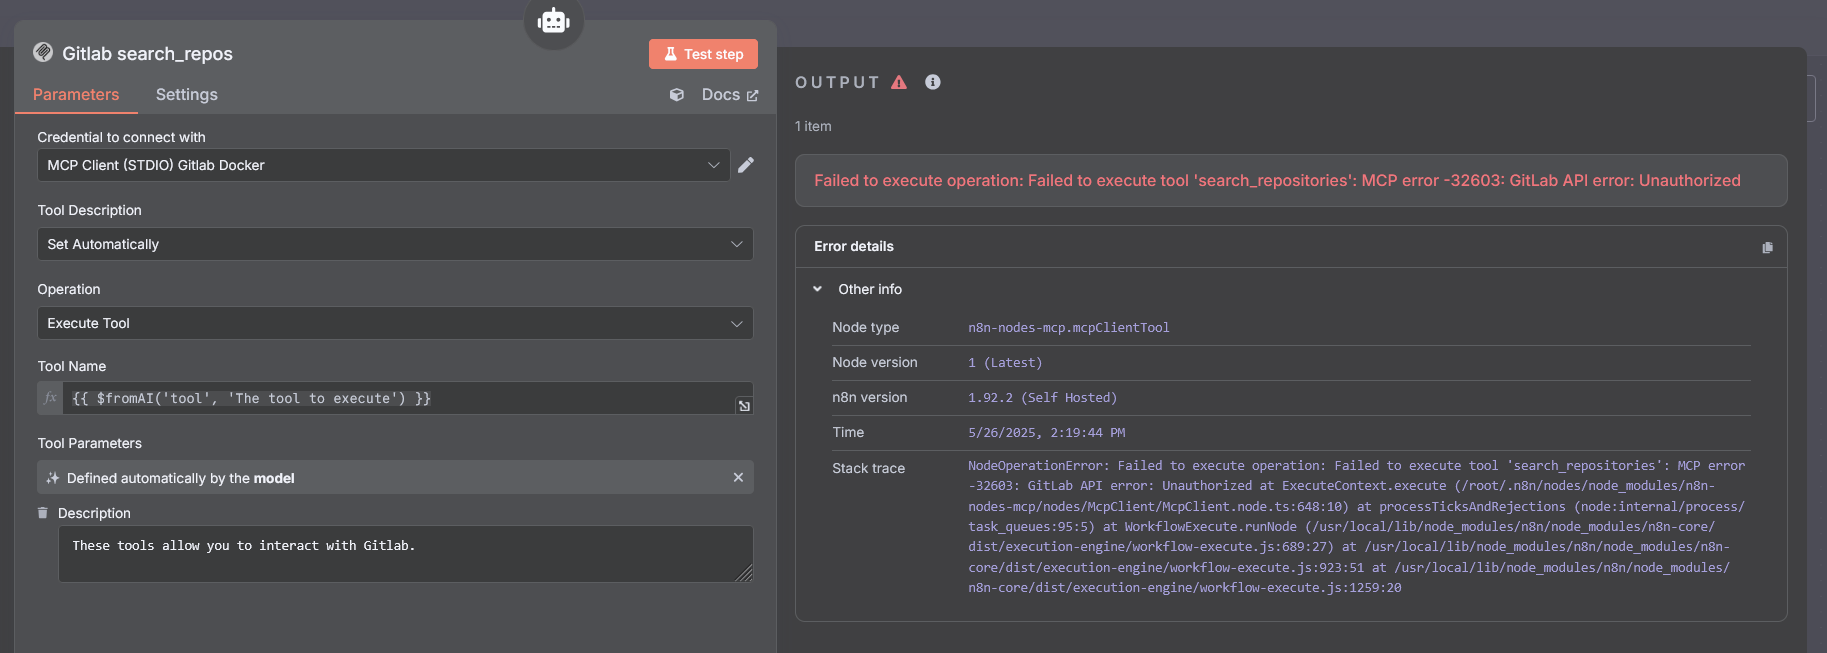Viewport: 1827px width, 653px height.
Task: Click the sparkle icon in Tool Parameters
Action: [x=53, y=478]
